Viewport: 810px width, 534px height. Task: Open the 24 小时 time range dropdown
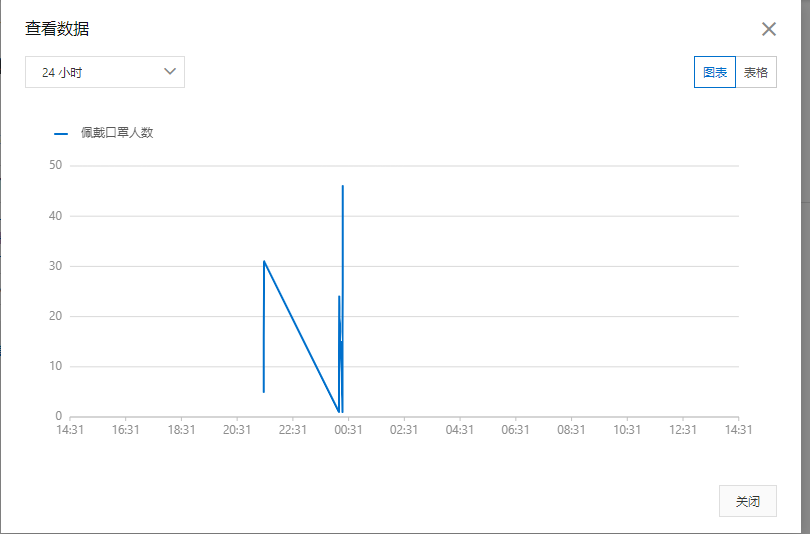[x=105, y=72]
